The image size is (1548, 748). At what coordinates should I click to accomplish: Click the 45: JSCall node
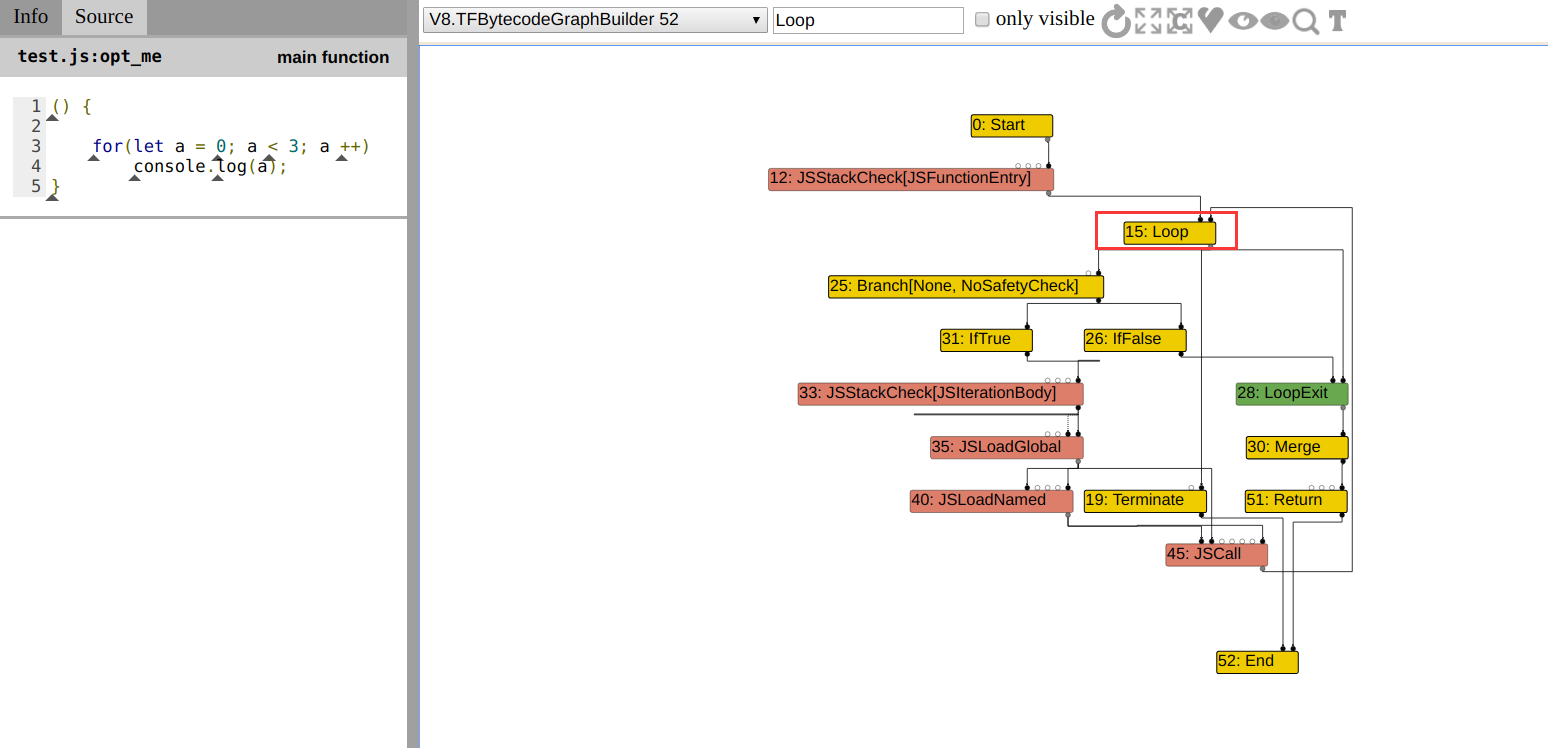pos(1216,554)
